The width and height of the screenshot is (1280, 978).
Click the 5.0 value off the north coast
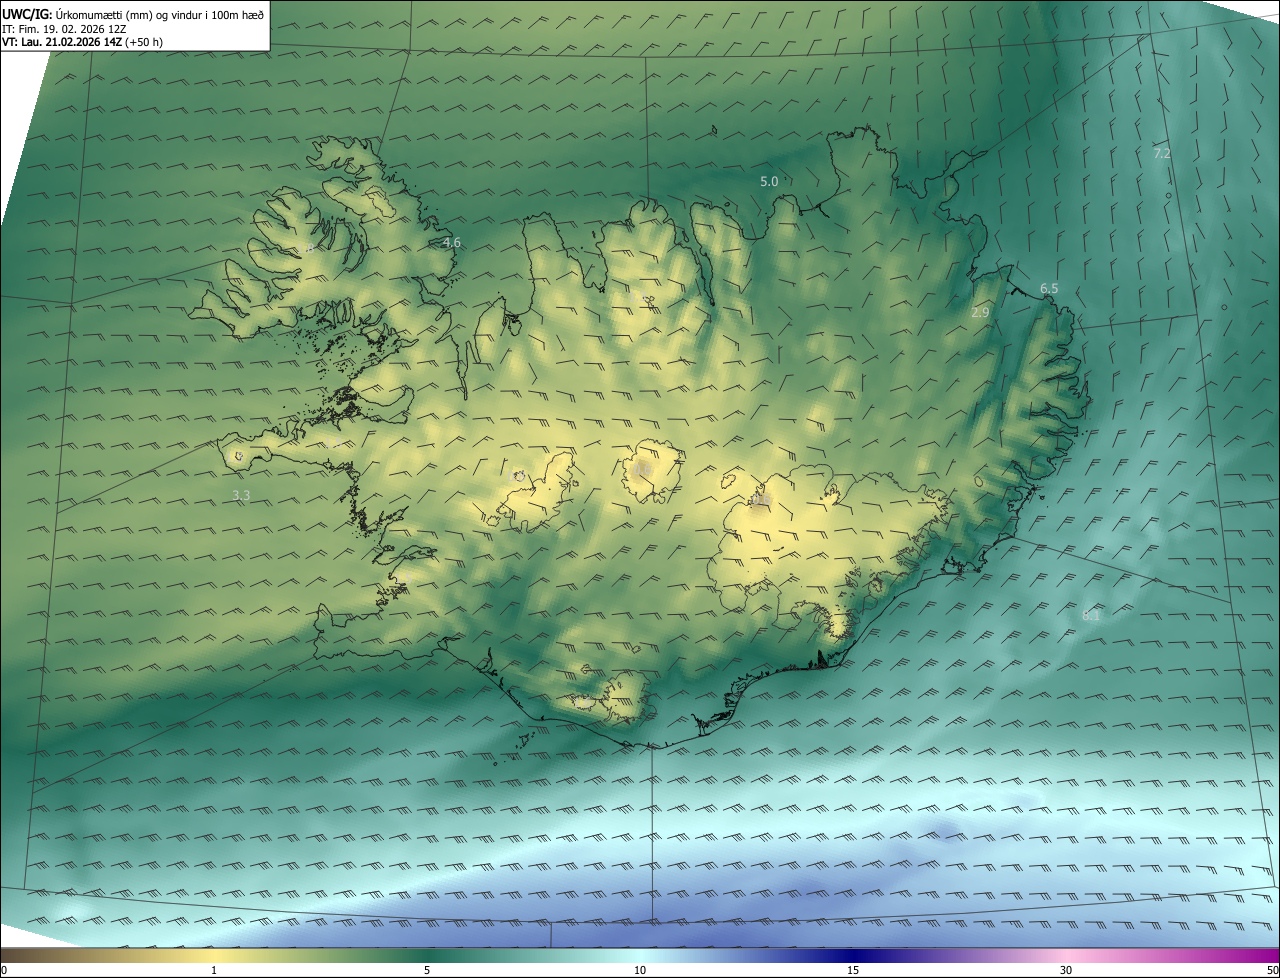[x=769, y=181]
